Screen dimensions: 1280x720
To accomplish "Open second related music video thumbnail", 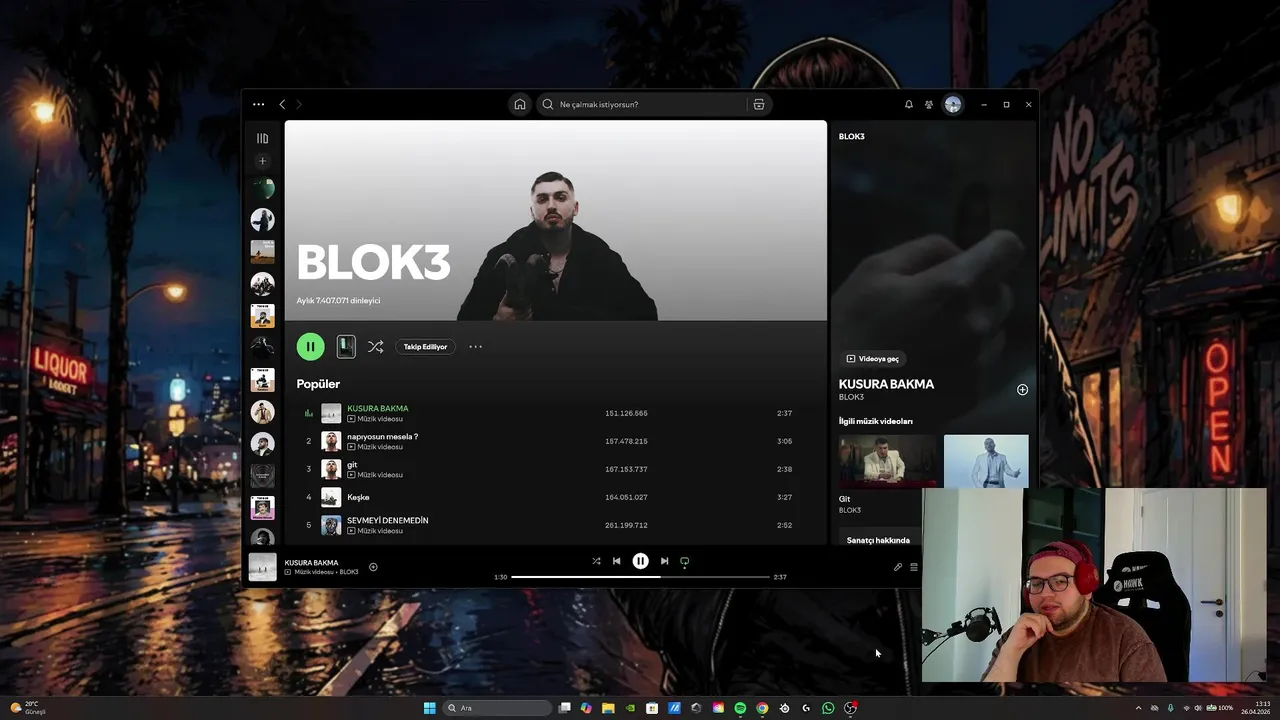I will point(986,461).
